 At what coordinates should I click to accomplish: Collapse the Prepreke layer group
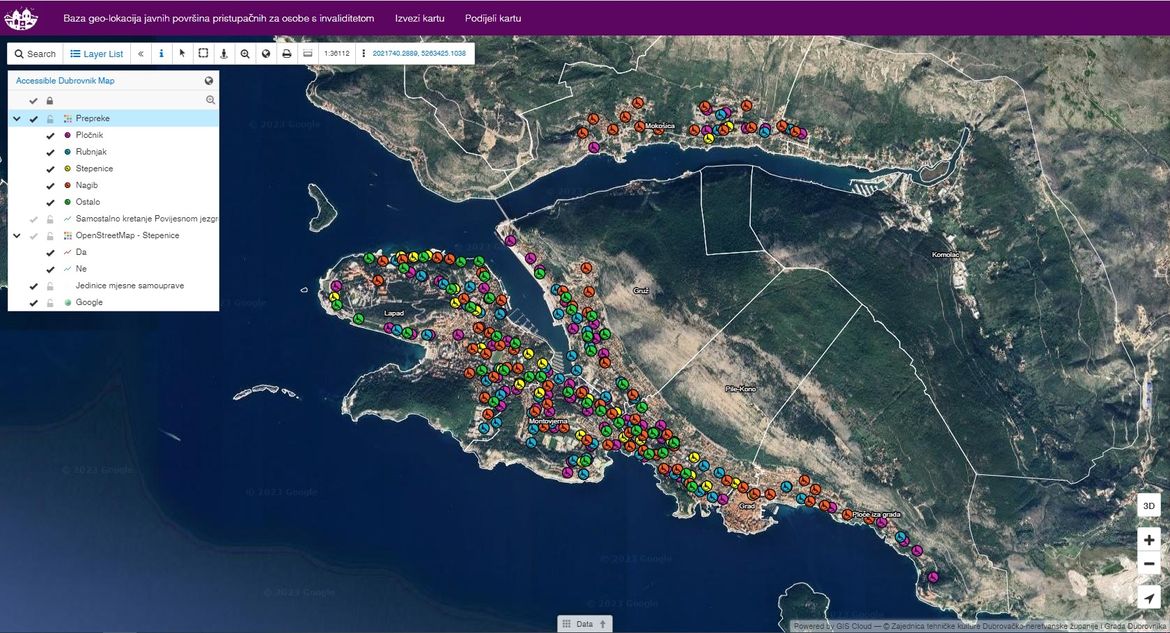(16, 118)
